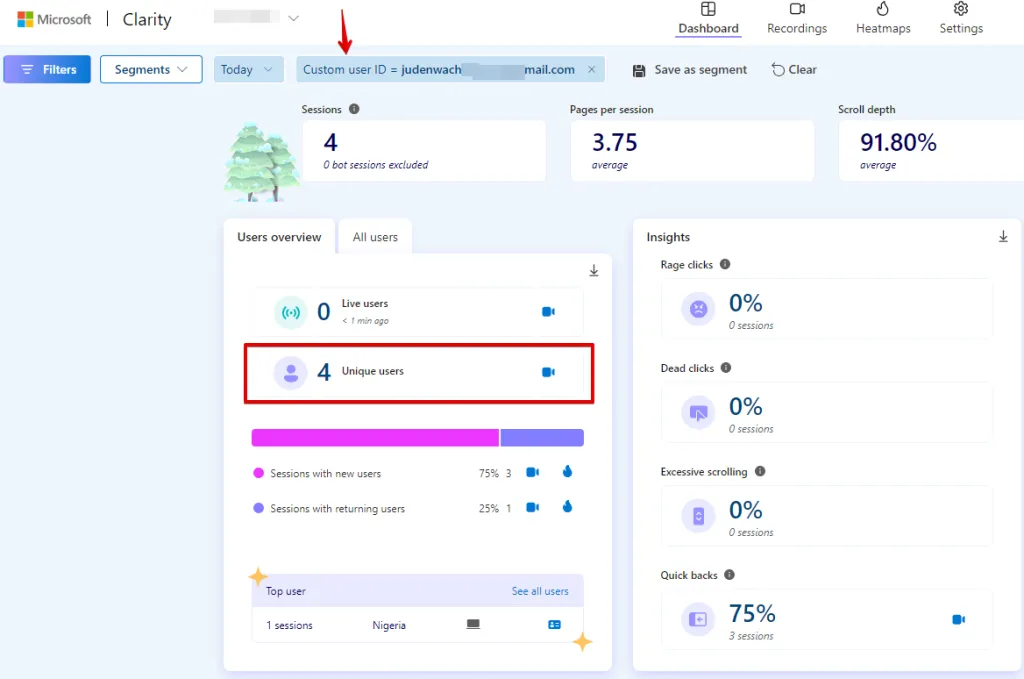Click the Quick backs arrow icon
The image size is (1024, 679).
[698, 619]
